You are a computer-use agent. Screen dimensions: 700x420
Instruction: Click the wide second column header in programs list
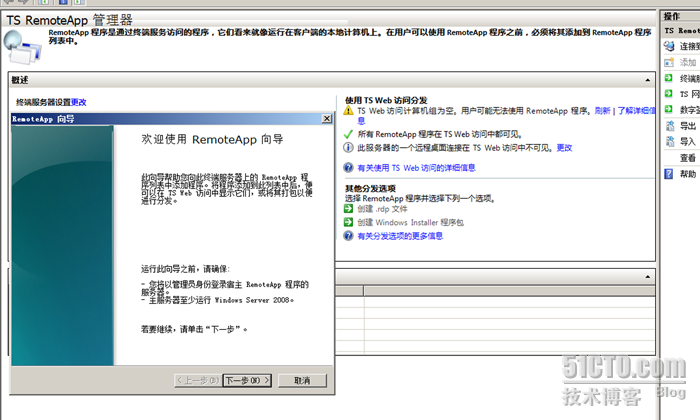(509, 291)
